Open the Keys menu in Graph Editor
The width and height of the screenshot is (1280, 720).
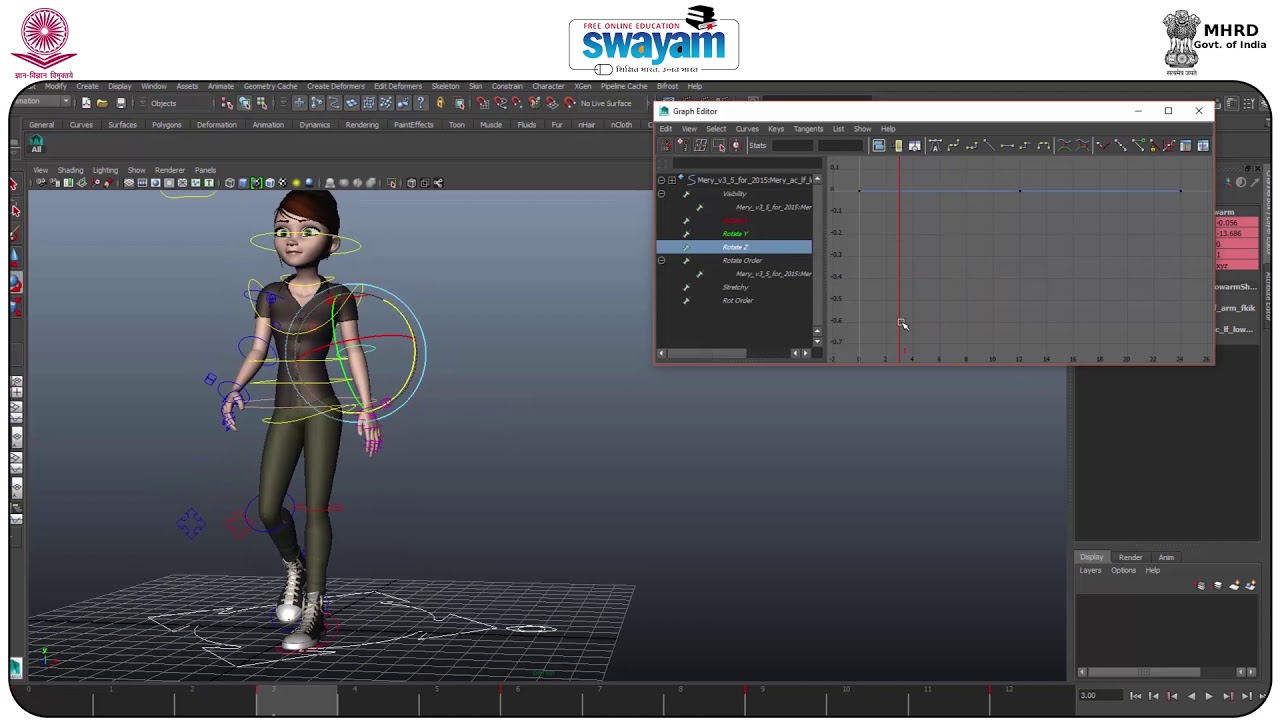point(776,129)
